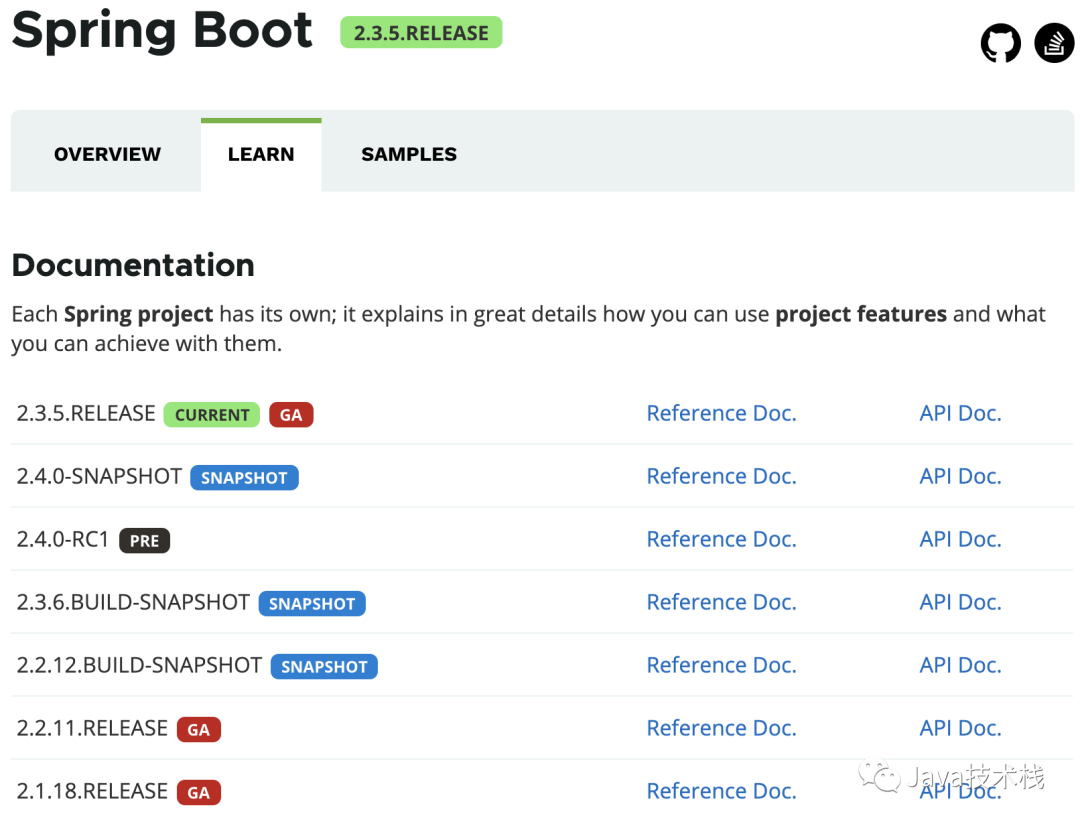Screen dimensions: 1080x824
Task: Open Reference Doc. for 2.2.11.RELEASE
Action: click(x=721, y=728)
